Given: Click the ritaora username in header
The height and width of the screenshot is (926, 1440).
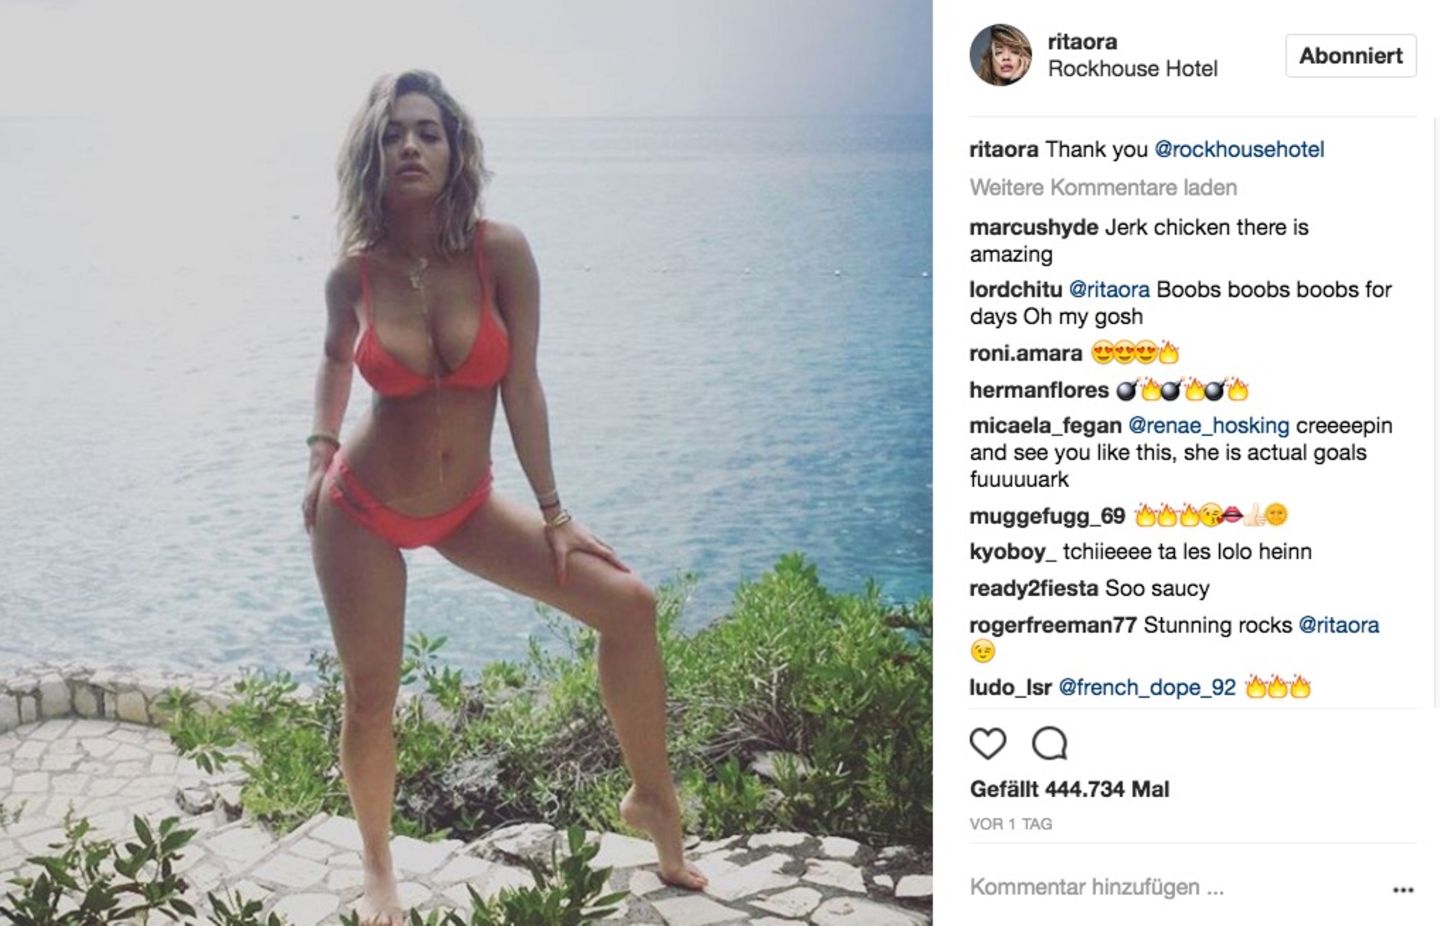Looking at the screenshot, I should click(x=1082, y=42).
